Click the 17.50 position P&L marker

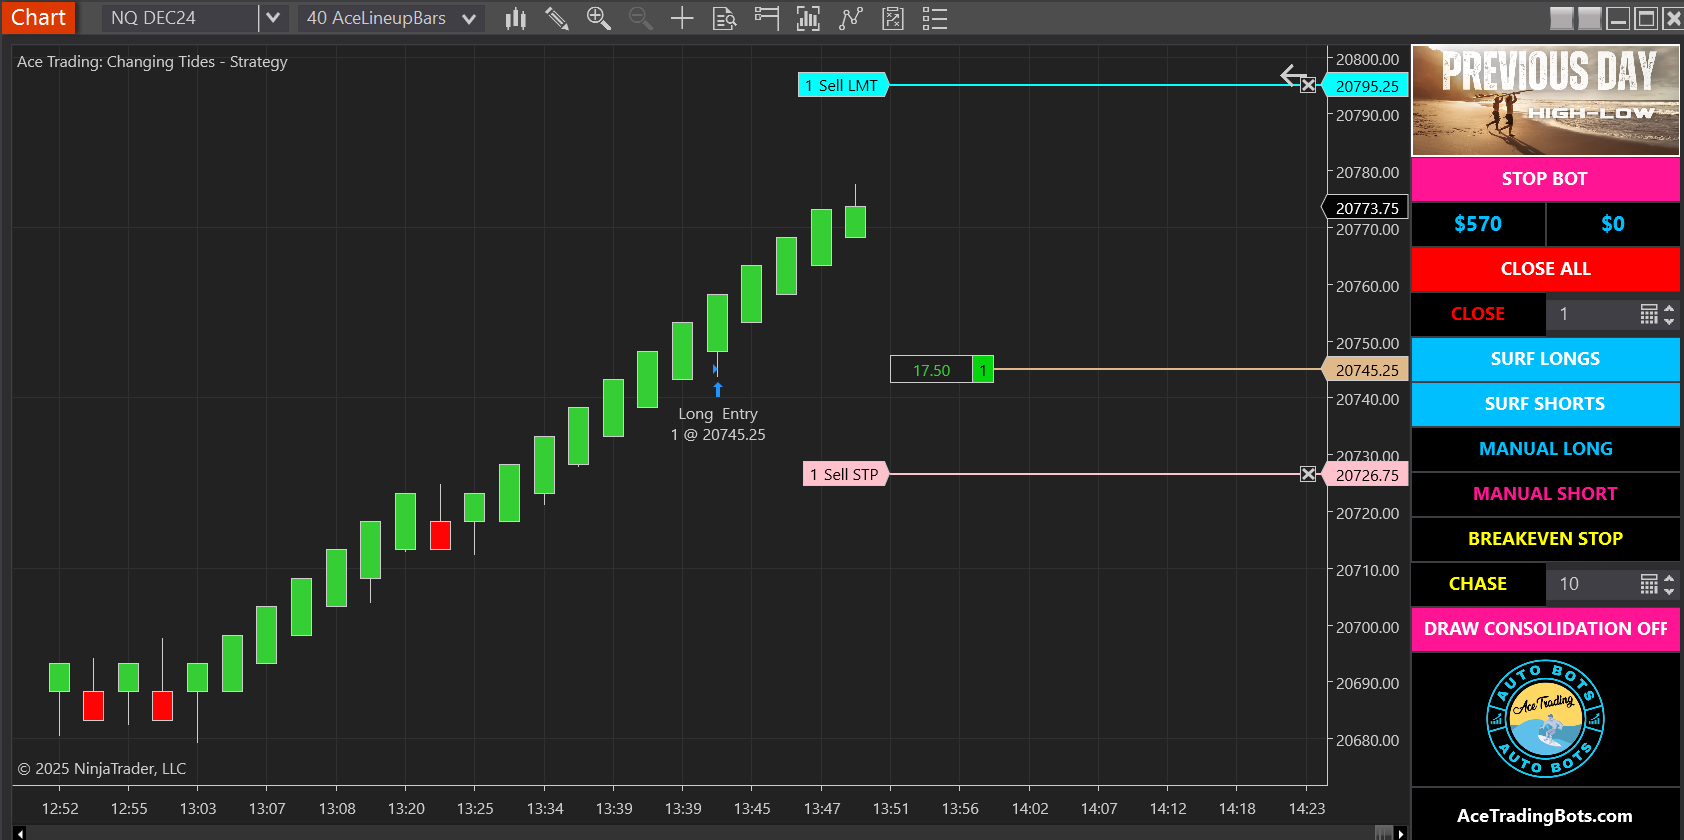[x=931, y=370]
